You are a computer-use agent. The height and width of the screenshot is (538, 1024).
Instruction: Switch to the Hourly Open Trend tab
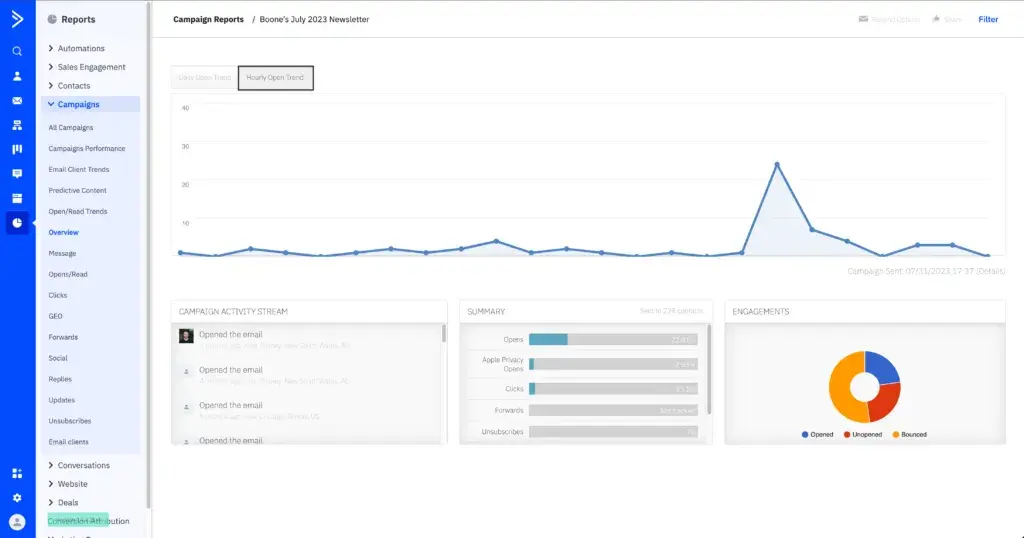point(275,78)
